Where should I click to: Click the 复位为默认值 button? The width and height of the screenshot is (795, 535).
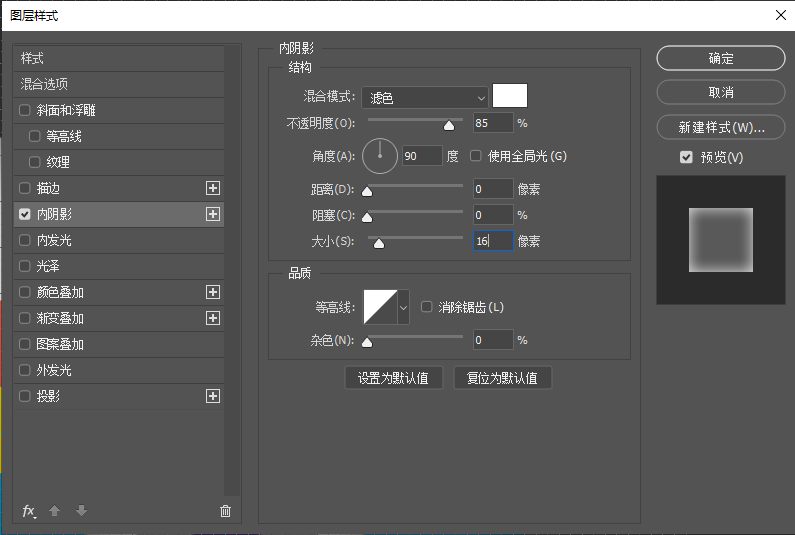point(502,378)
